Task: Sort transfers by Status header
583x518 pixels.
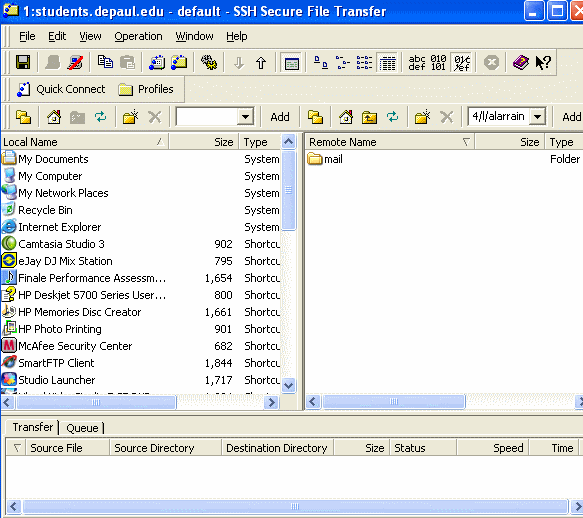Action: tap(423, 448)
